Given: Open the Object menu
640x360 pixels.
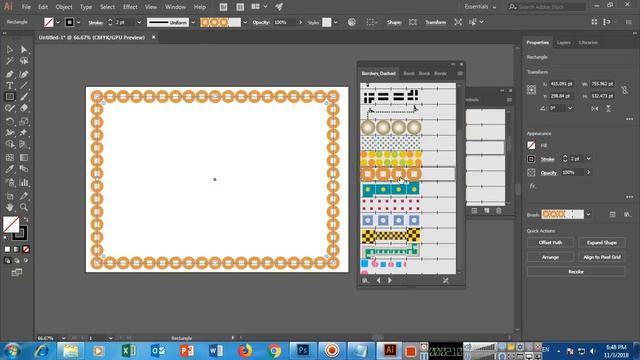Looking at the screenshot, I should [64, 7].
